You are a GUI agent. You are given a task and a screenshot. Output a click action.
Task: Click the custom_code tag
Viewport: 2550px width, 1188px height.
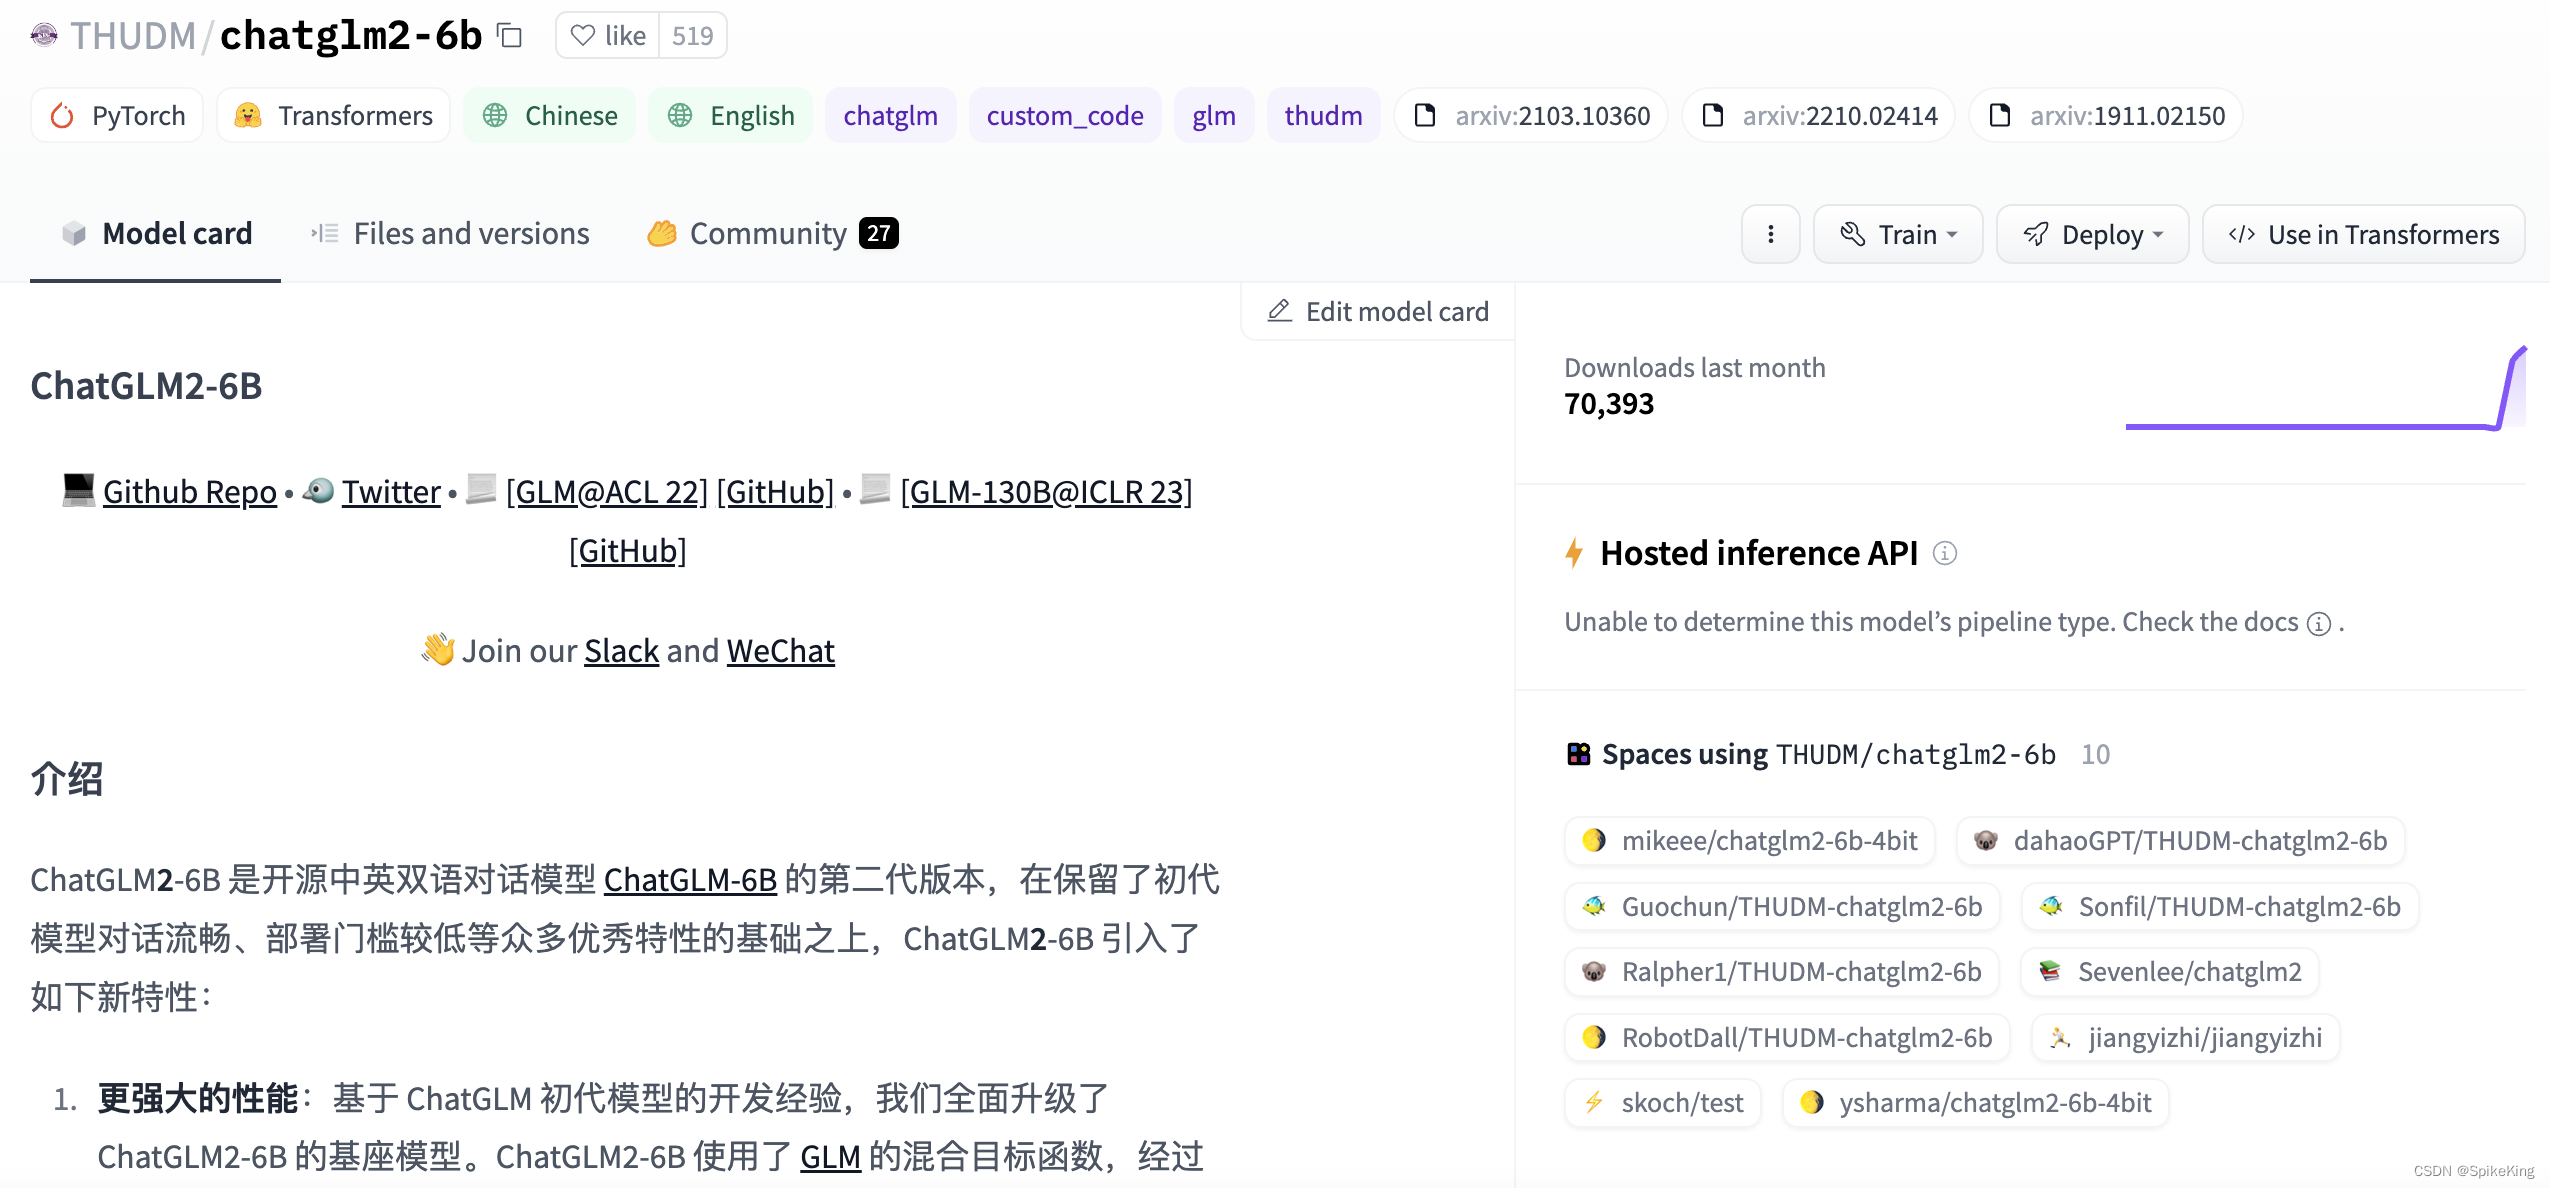[x=1065, y=116]
